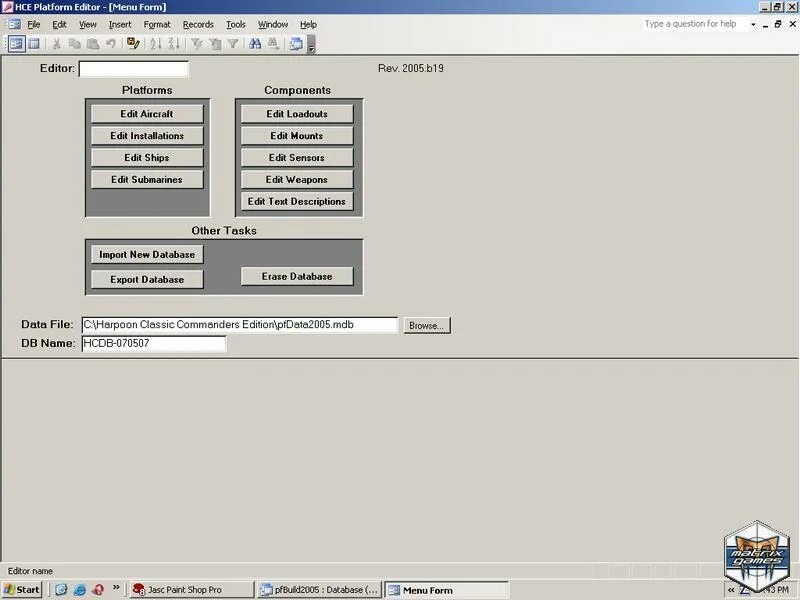The image size is (800, 600).
Task: Click the Rev. 2005.b19 text
Action: tap(411, 68)
